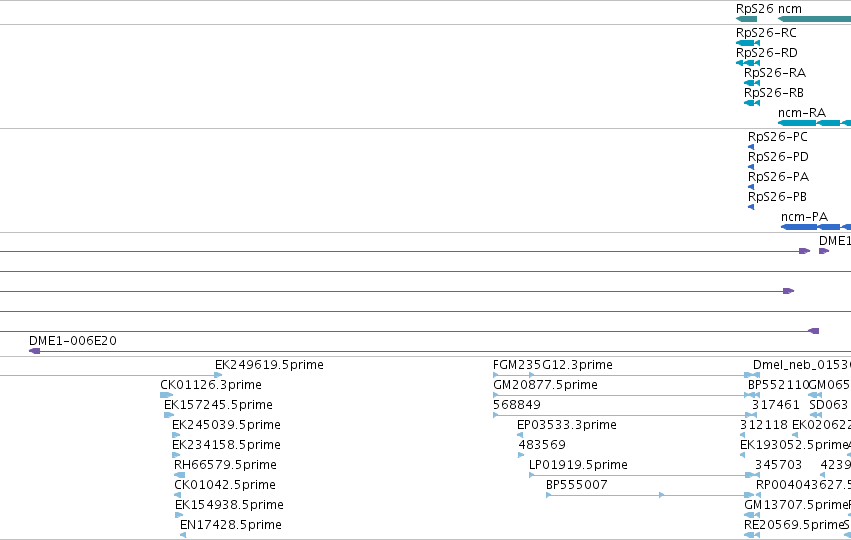Image resolution: width=851 pixels, height=540 pixels.
Task: Click the EK249619.5prime EST label
Action: tap(269, 365)
